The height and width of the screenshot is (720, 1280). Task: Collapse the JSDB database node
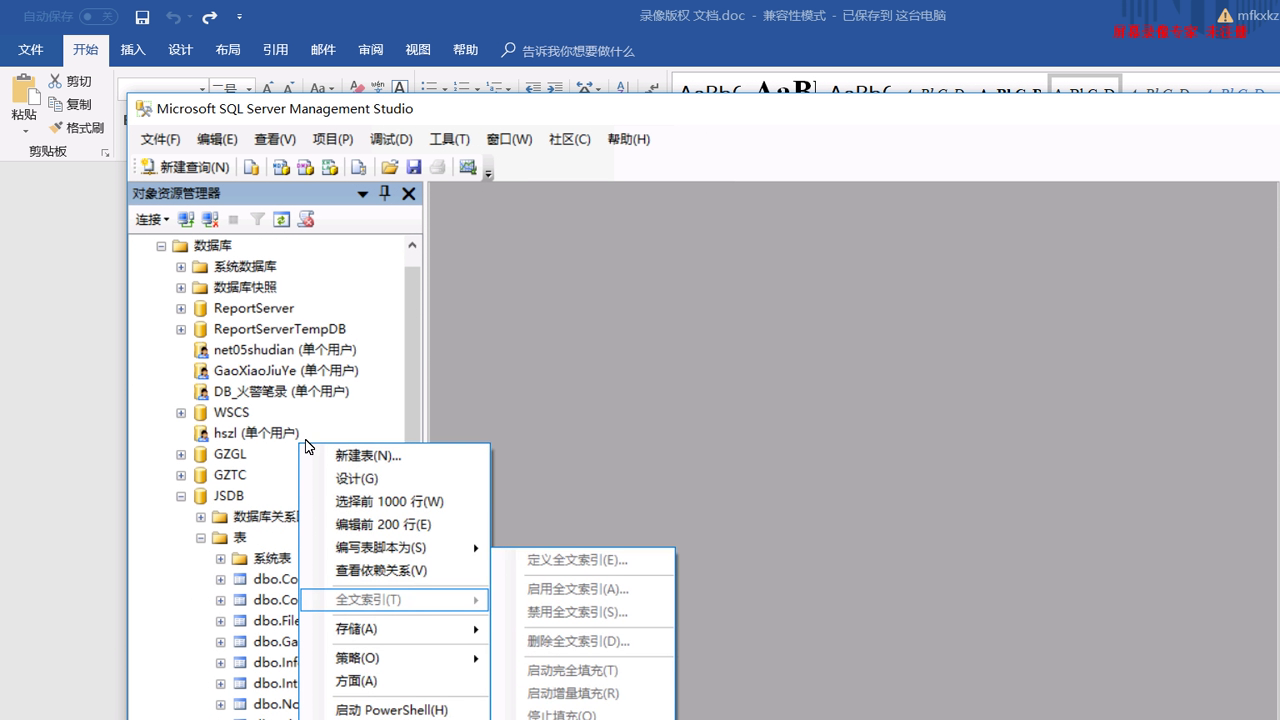point(181,496)
